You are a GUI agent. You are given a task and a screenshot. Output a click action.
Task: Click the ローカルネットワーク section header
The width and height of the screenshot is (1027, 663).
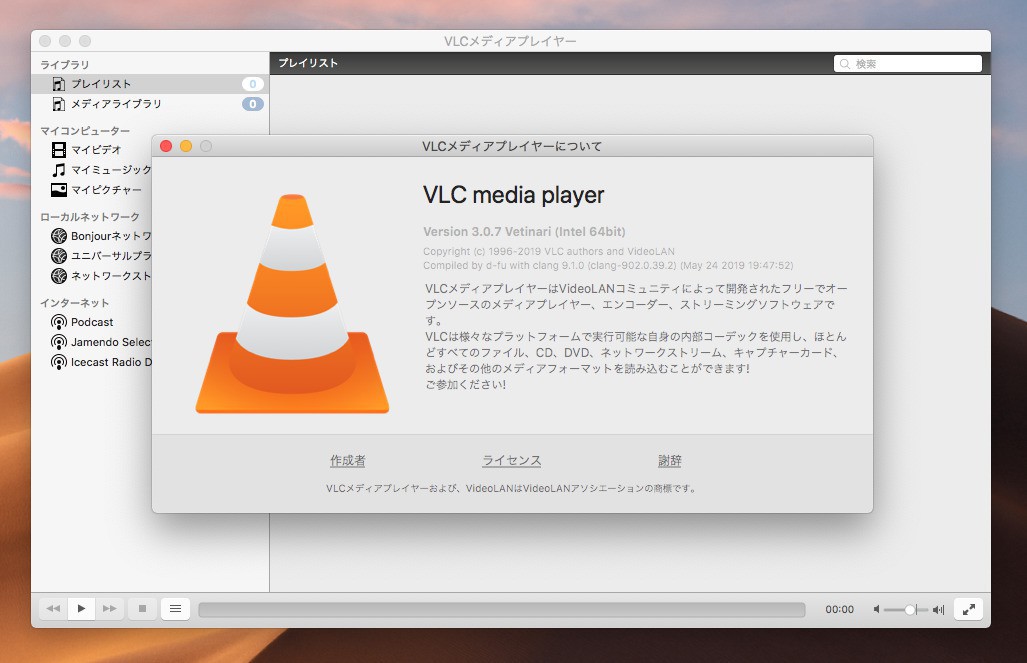(90, 216)
